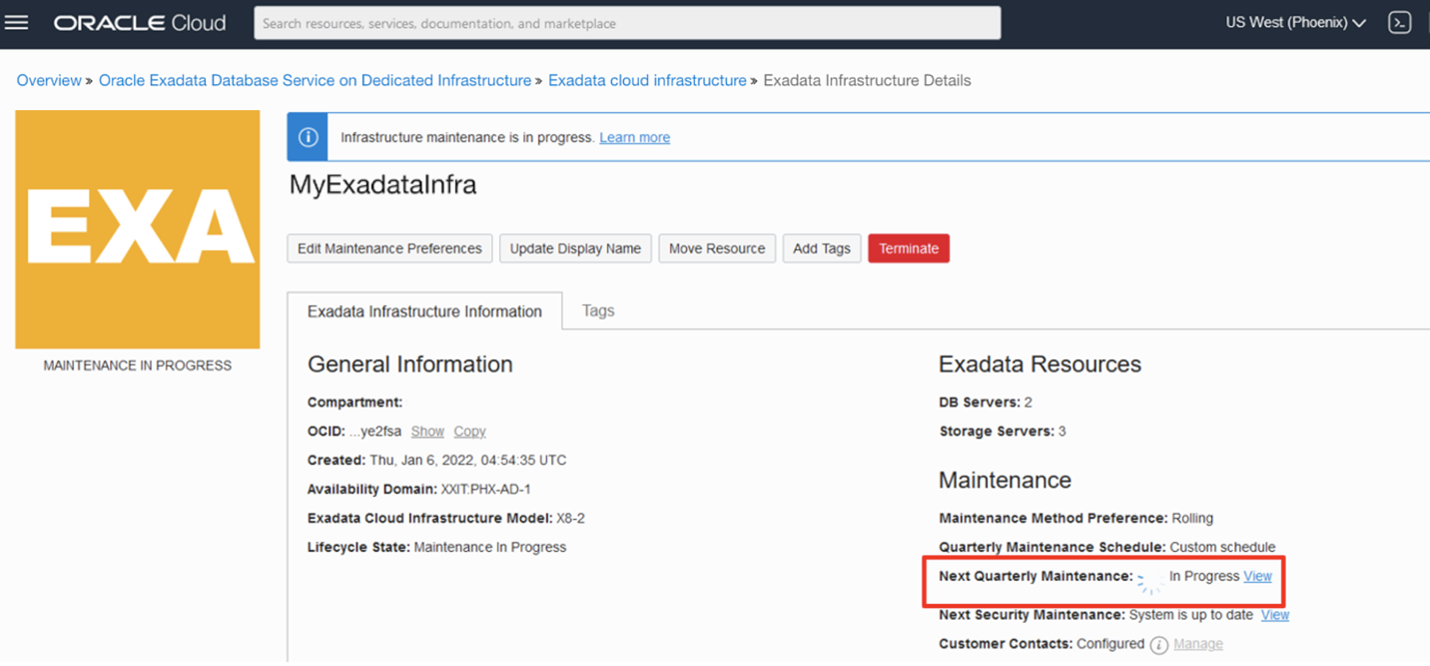The height and width of the screenshot is (666, 1430).
Task: Click Learn more in maintenance banner
Action: [635, 137]
